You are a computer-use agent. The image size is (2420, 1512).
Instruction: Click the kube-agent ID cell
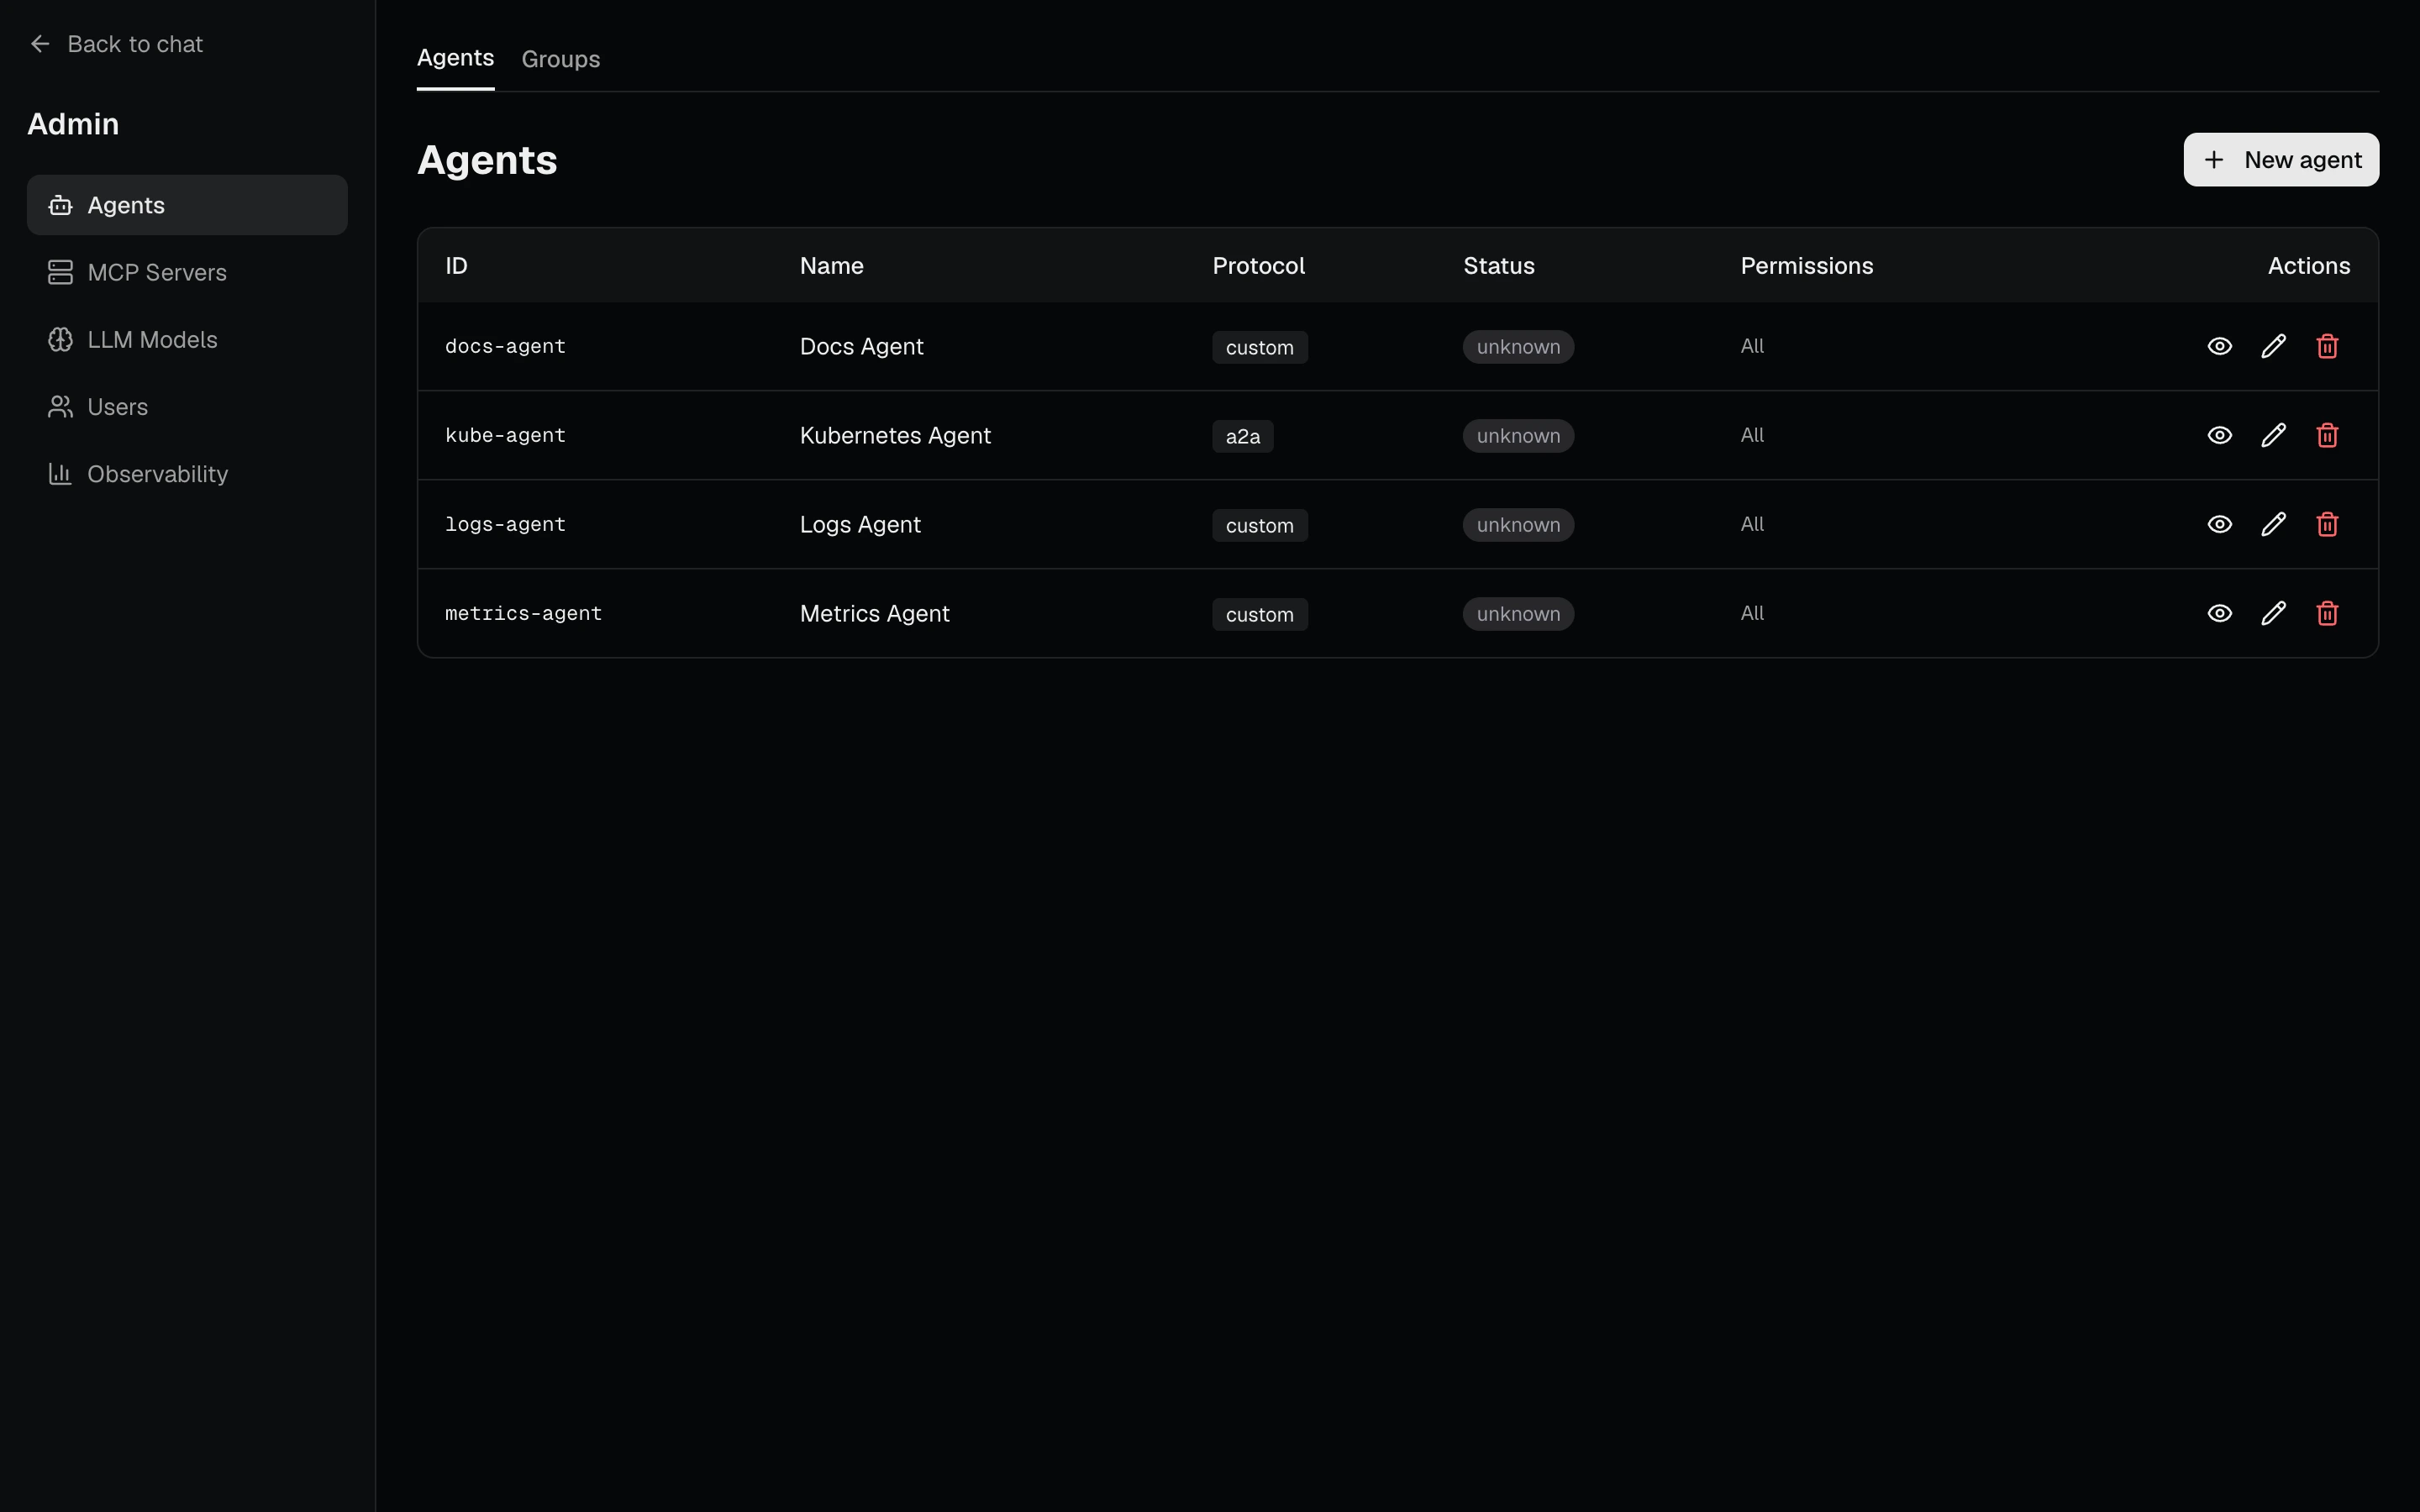pyautogui.click(x=505, y=435)
